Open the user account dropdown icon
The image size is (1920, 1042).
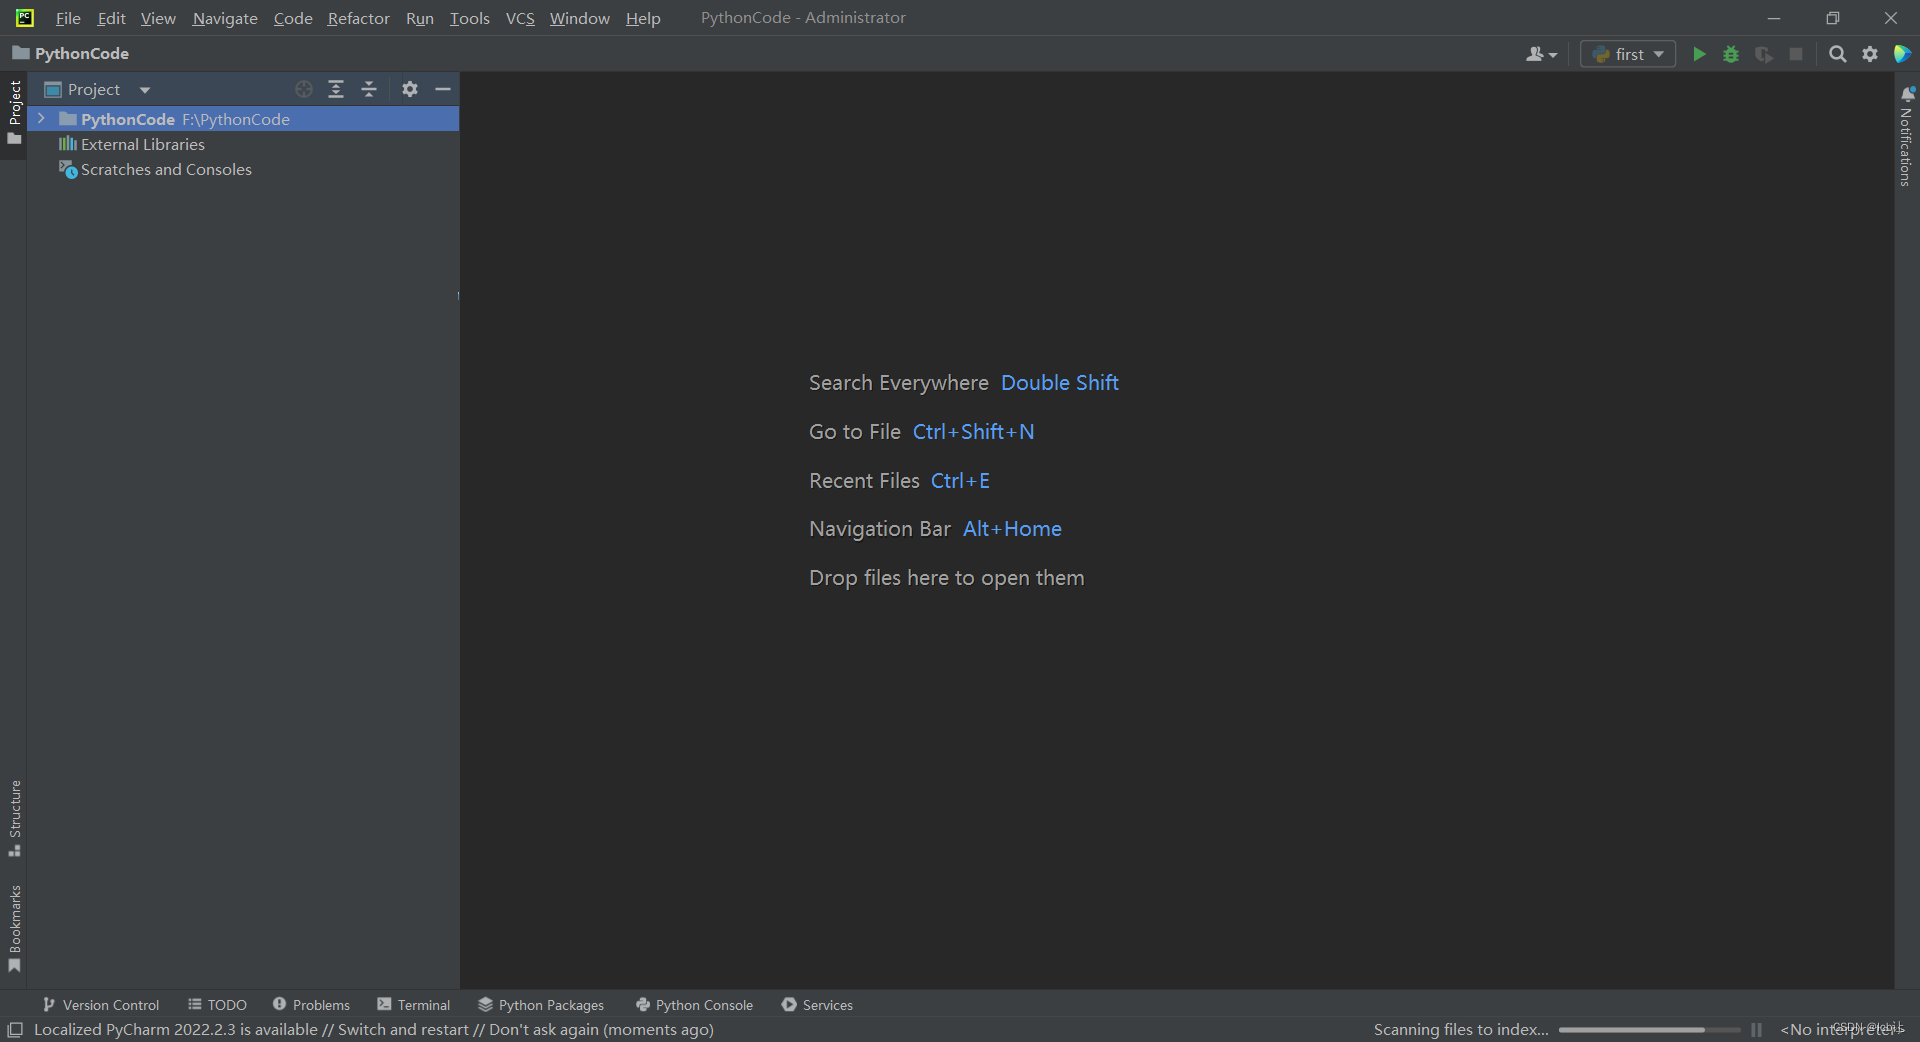pos(1541,54)
